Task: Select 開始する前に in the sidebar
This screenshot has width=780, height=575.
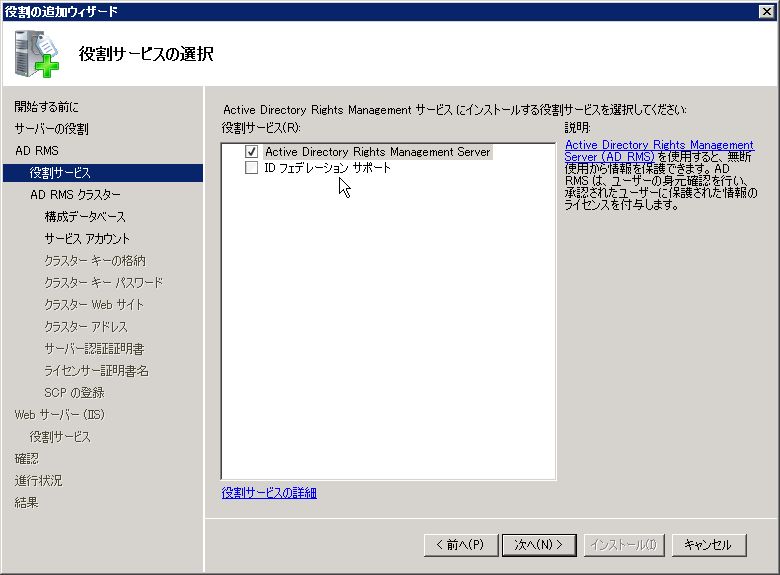Action: click(x=46, y=106)
